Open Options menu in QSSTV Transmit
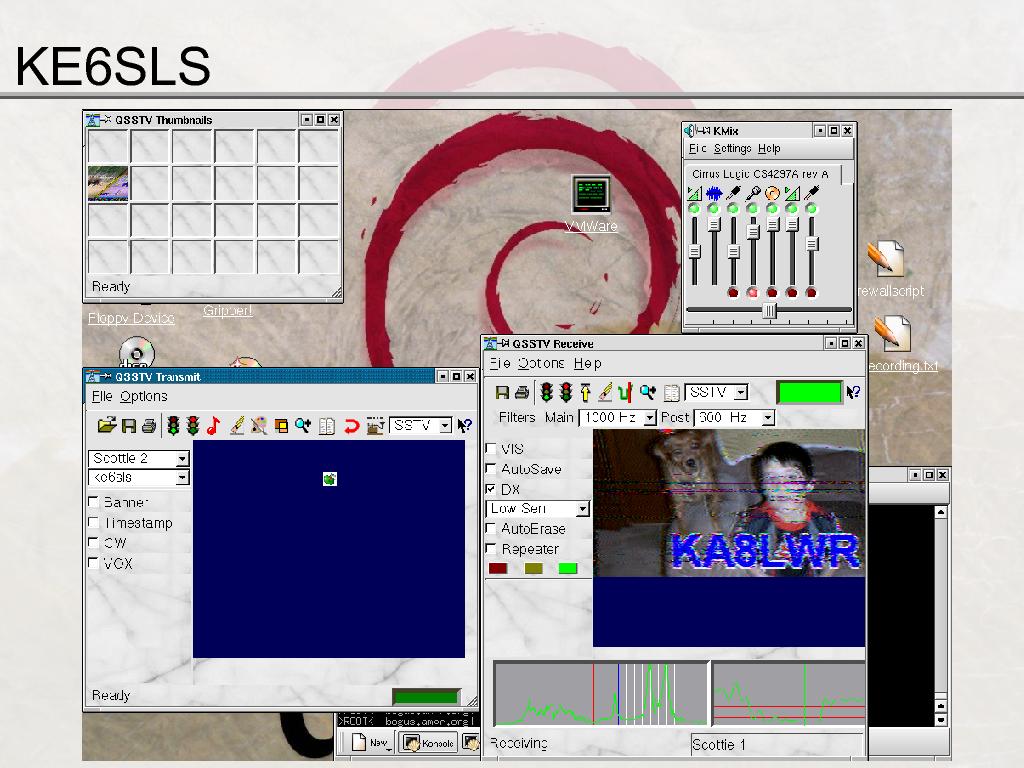Viewport: 1024px width, 768px height. (x=144, y=396)
